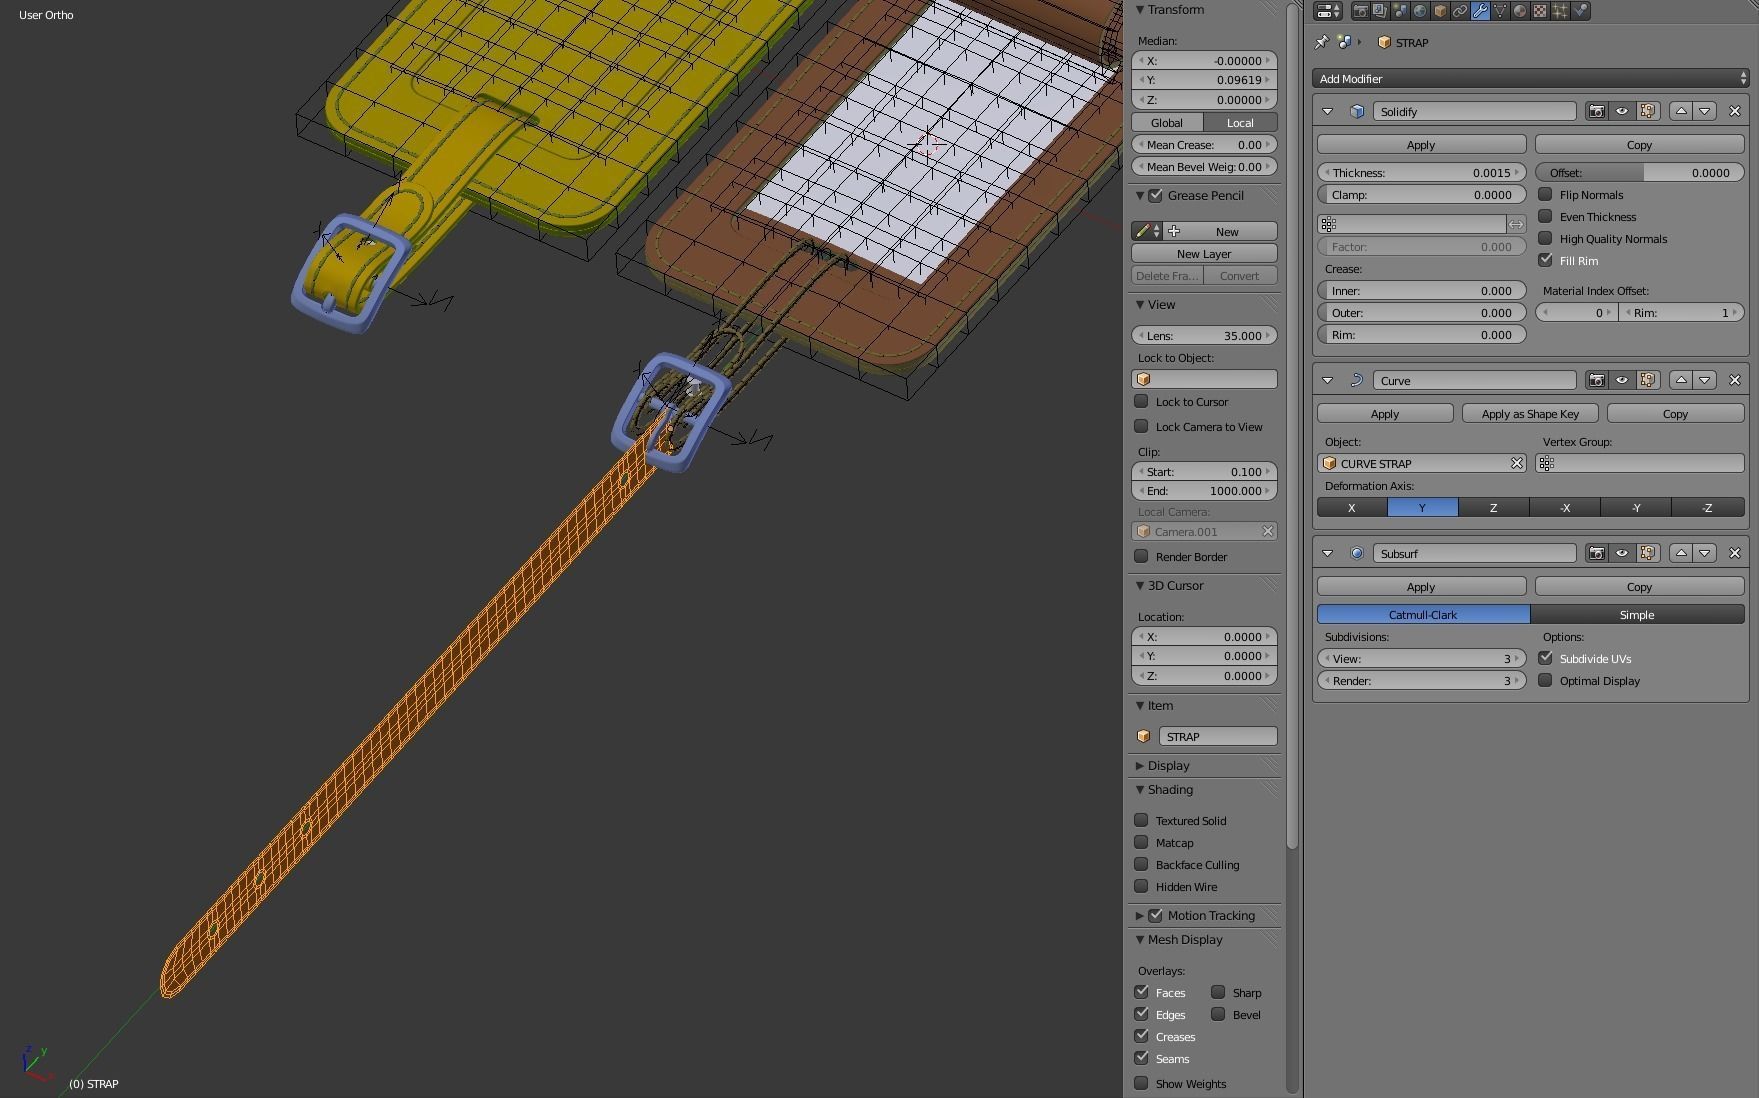
Task: Toggle Solidify modifier viewport visibility (eye icon)
Action: 1622,111
